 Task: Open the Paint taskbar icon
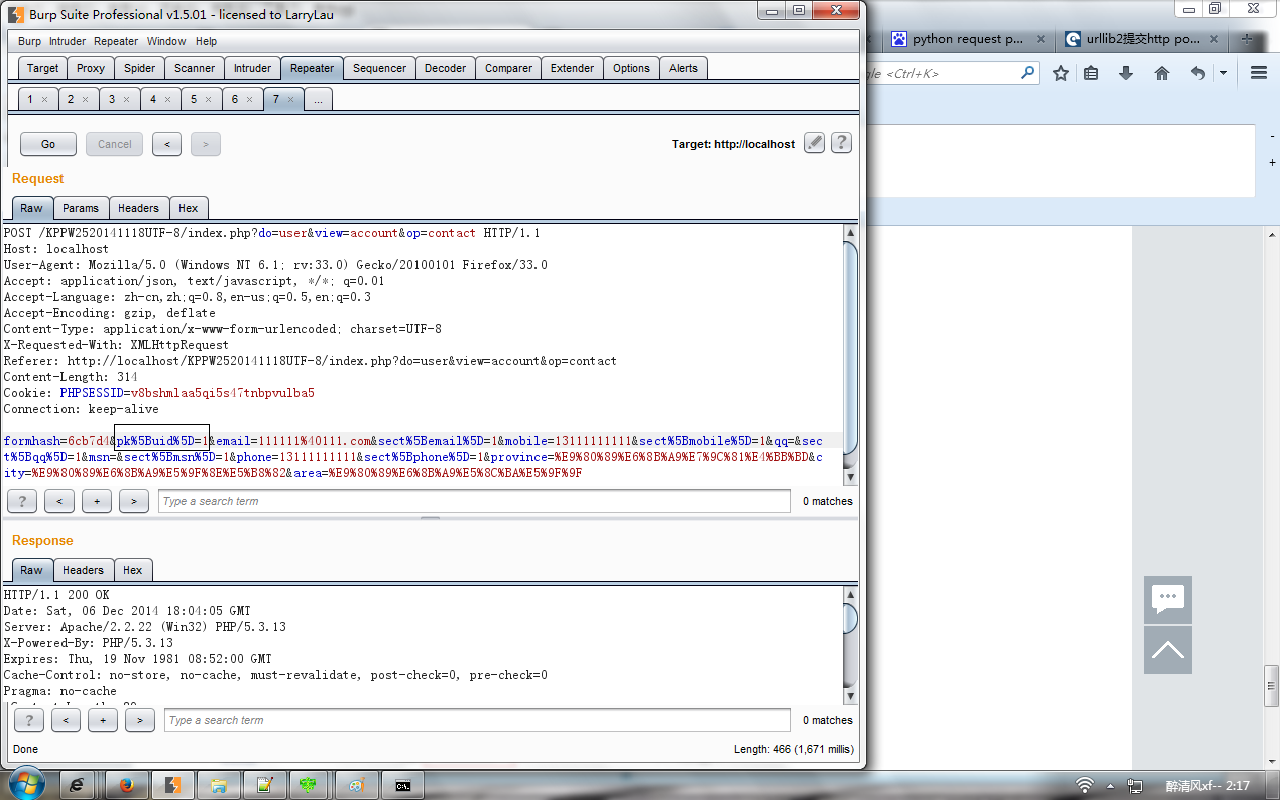355,785
